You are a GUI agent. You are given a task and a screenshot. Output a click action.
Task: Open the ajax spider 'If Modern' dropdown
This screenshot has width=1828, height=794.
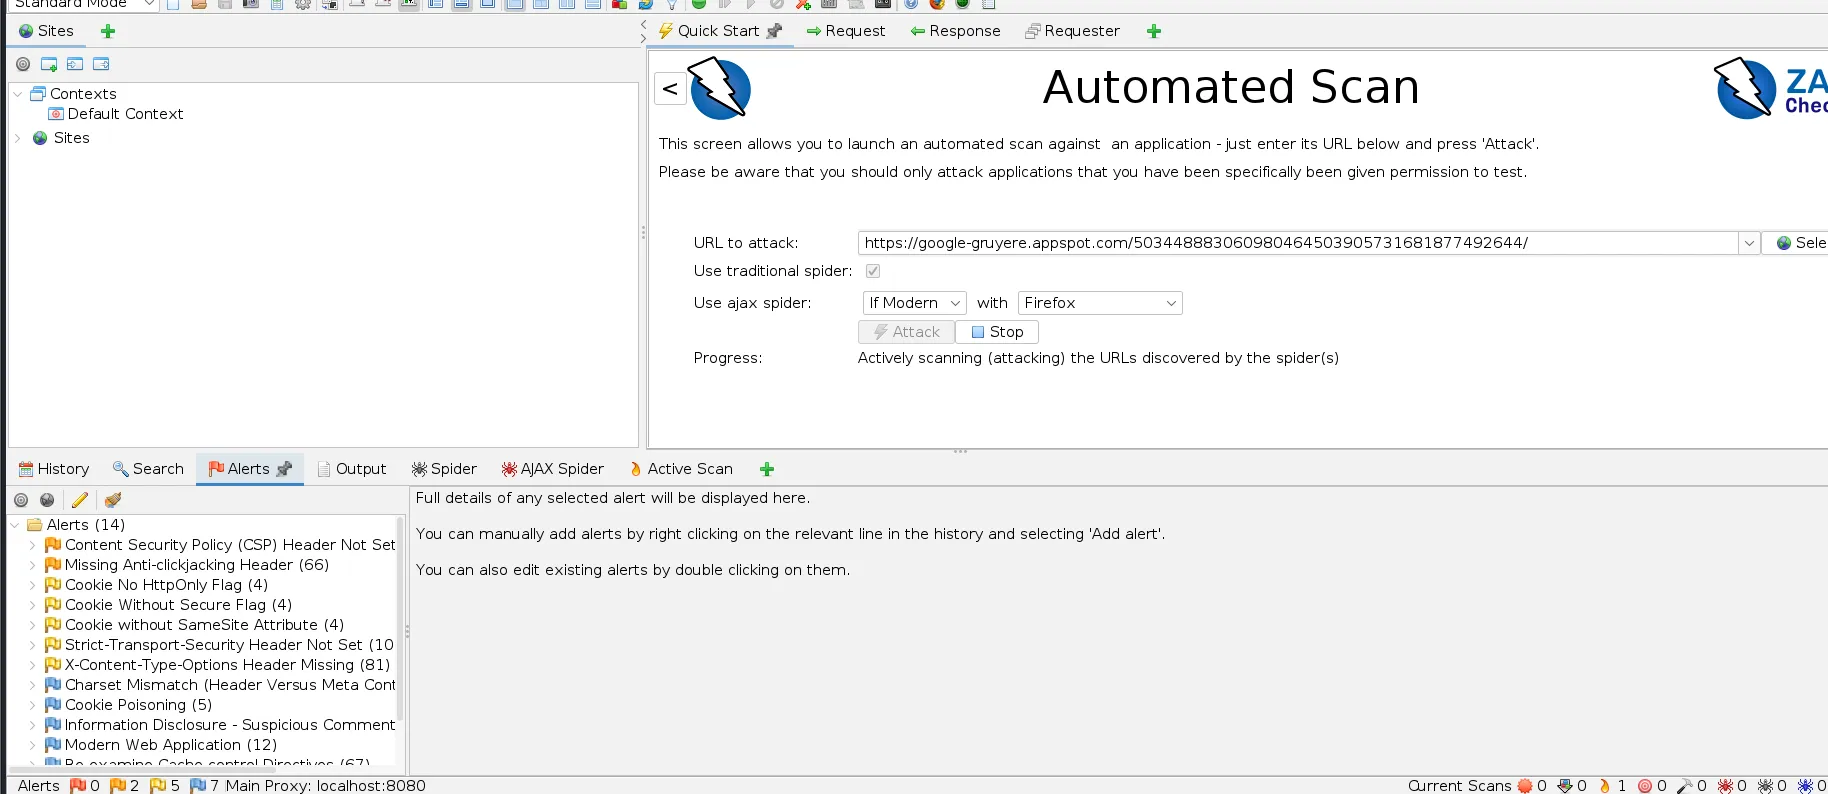coord(914,303)
